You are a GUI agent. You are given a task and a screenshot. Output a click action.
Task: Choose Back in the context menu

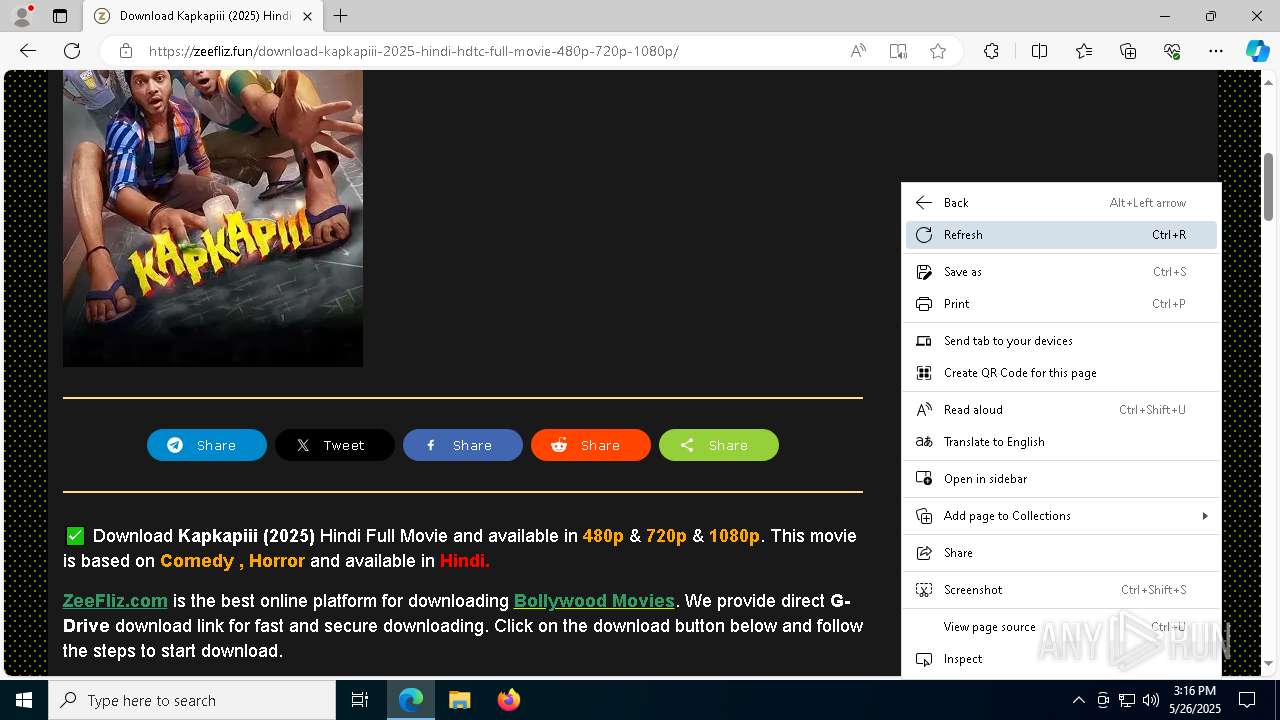(x=1061, y=203)
